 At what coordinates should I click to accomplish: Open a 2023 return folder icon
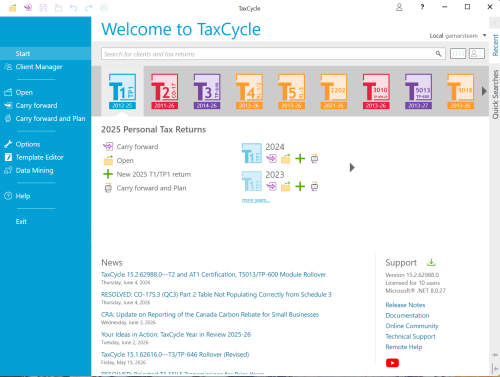[x=286, y=186]
